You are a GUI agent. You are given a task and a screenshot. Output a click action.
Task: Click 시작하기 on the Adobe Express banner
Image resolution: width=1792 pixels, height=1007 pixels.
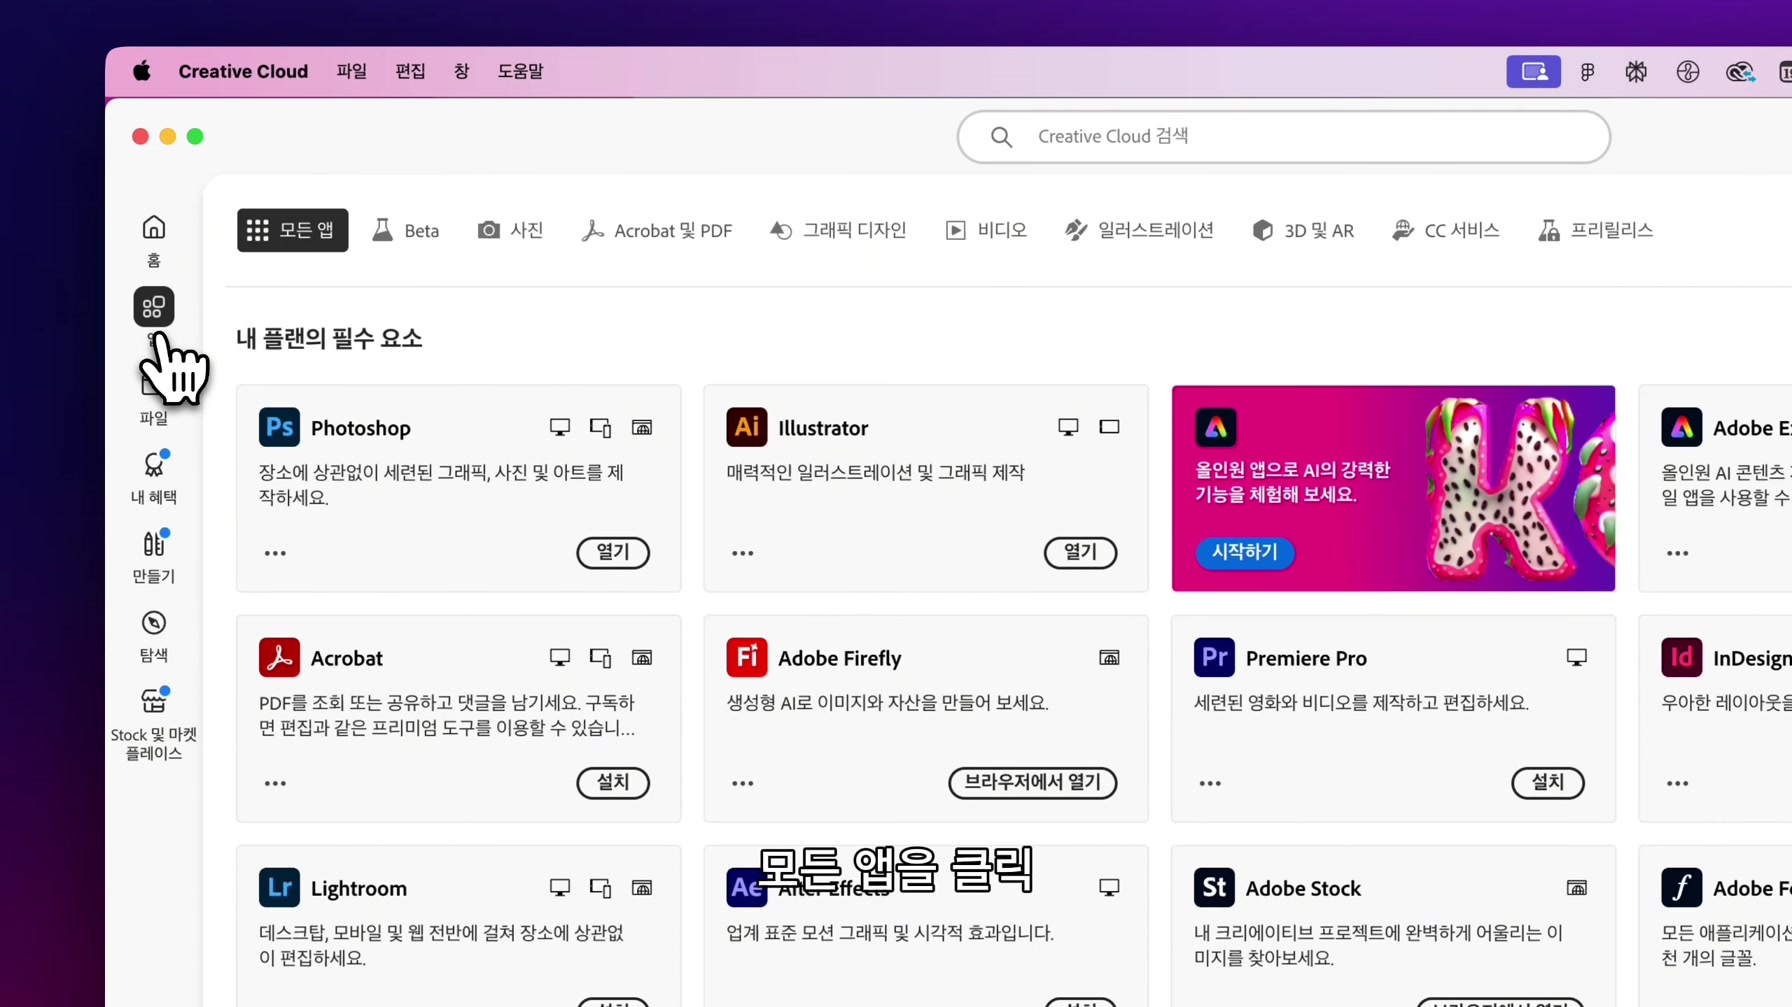(1244, 552)
